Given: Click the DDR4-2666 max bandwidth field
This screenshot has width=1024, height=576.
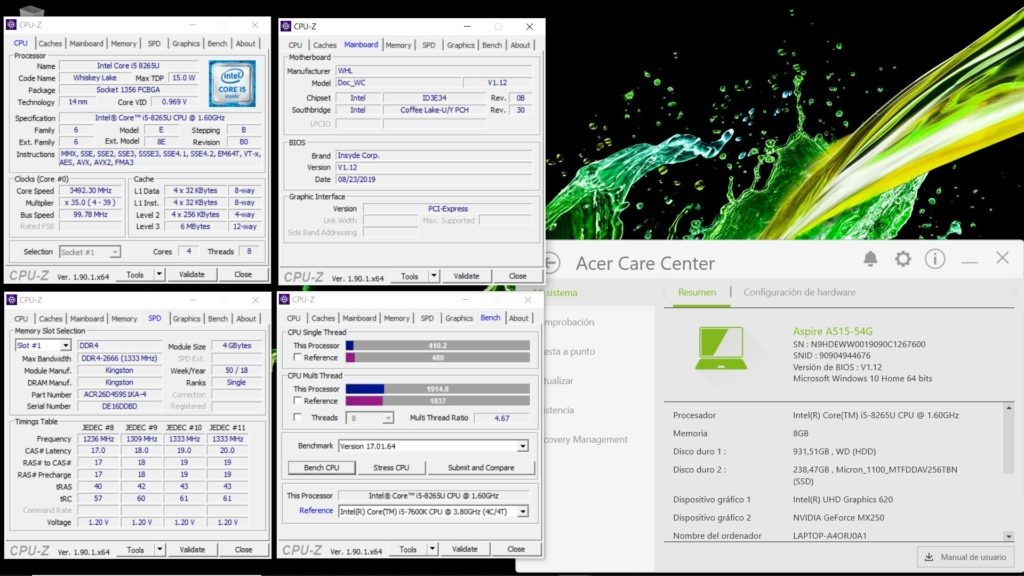Looking at the screenshot, I should [120, 359].
